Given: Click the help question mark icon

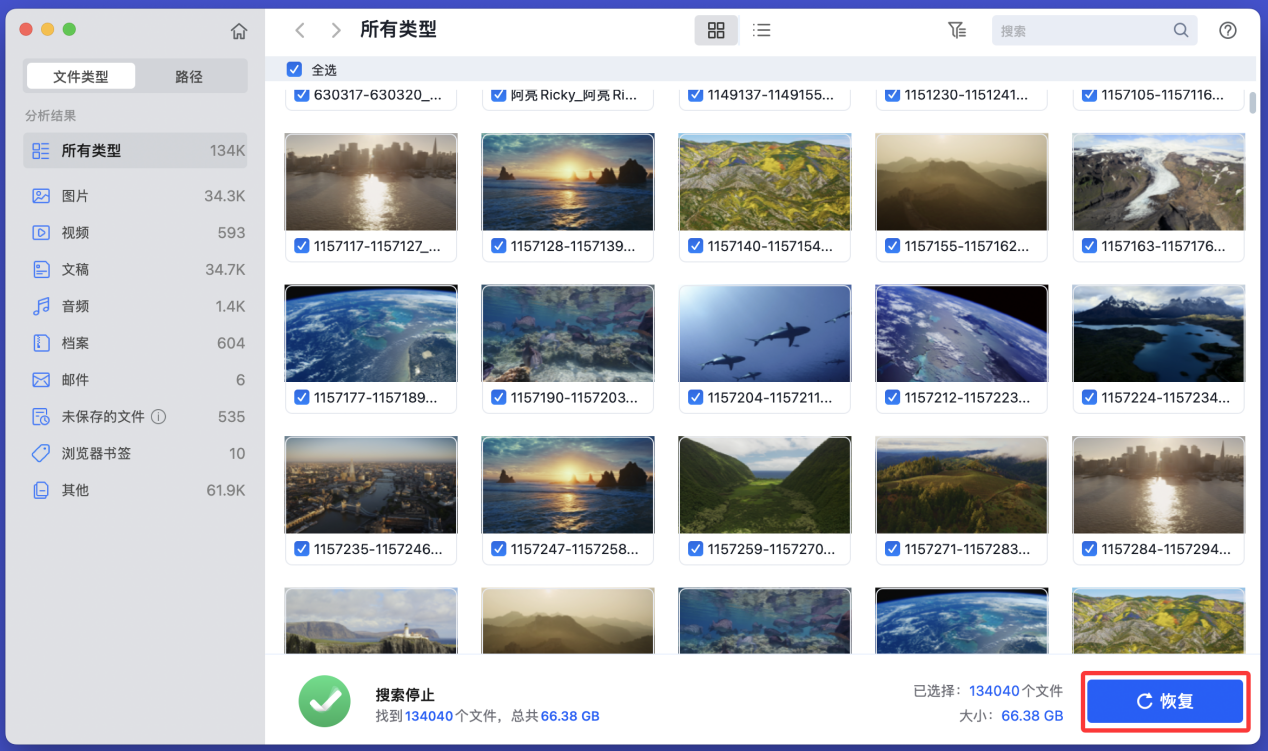Looking at the screenshot, I should click(1228, 30).
